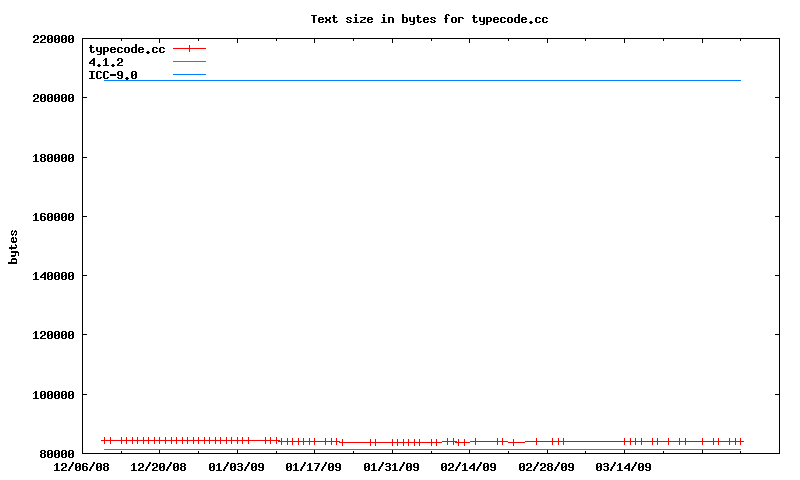Select the typecode.cc legend label

[126, 49]
